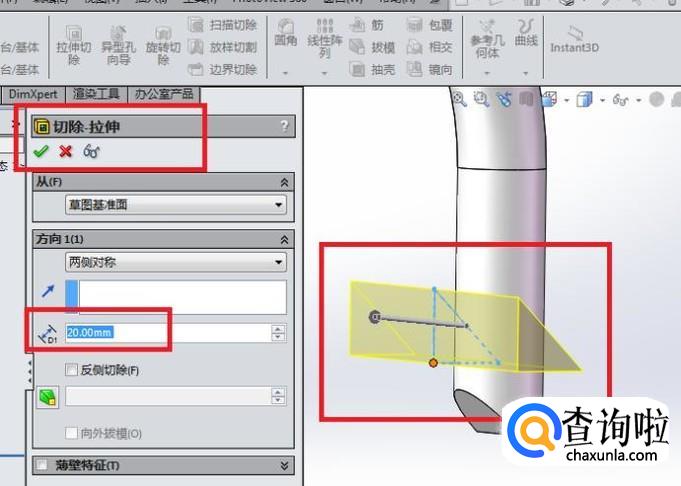Enable 反侧切除 flip side to cut
Screen dimensions: 681x486
pyautogui.click(x=71, y=370)
